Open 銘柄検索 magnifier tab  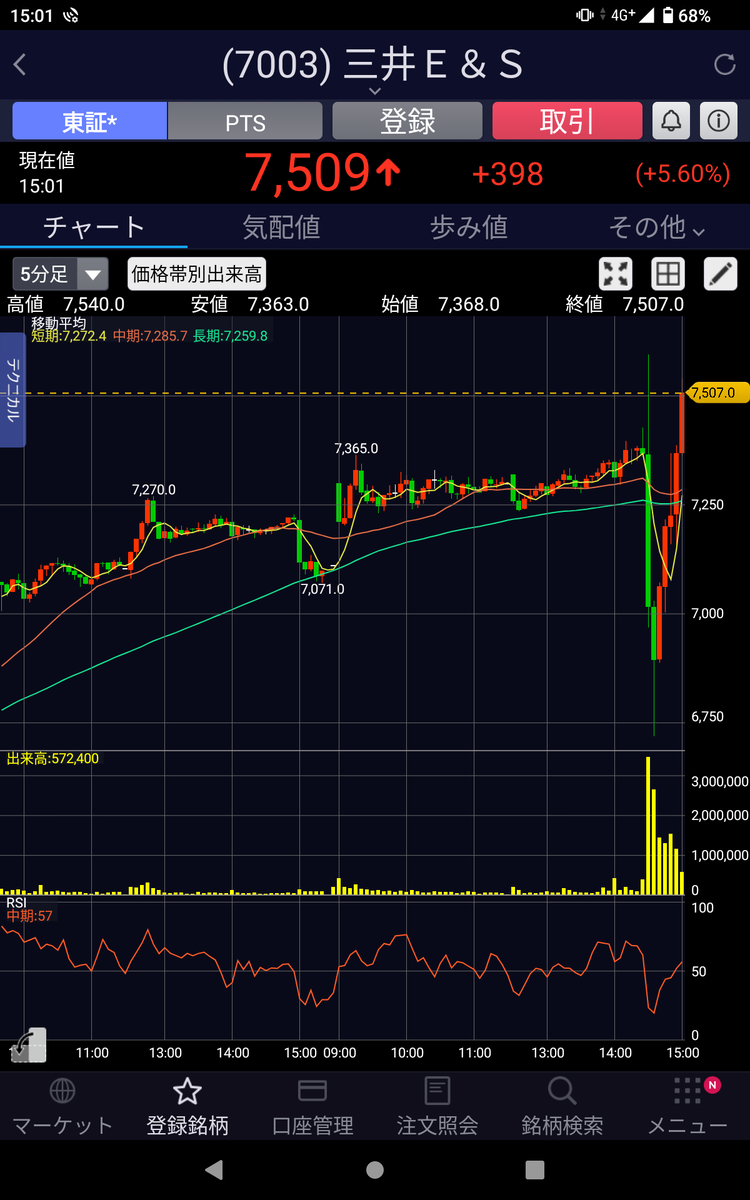[562, 1108]
